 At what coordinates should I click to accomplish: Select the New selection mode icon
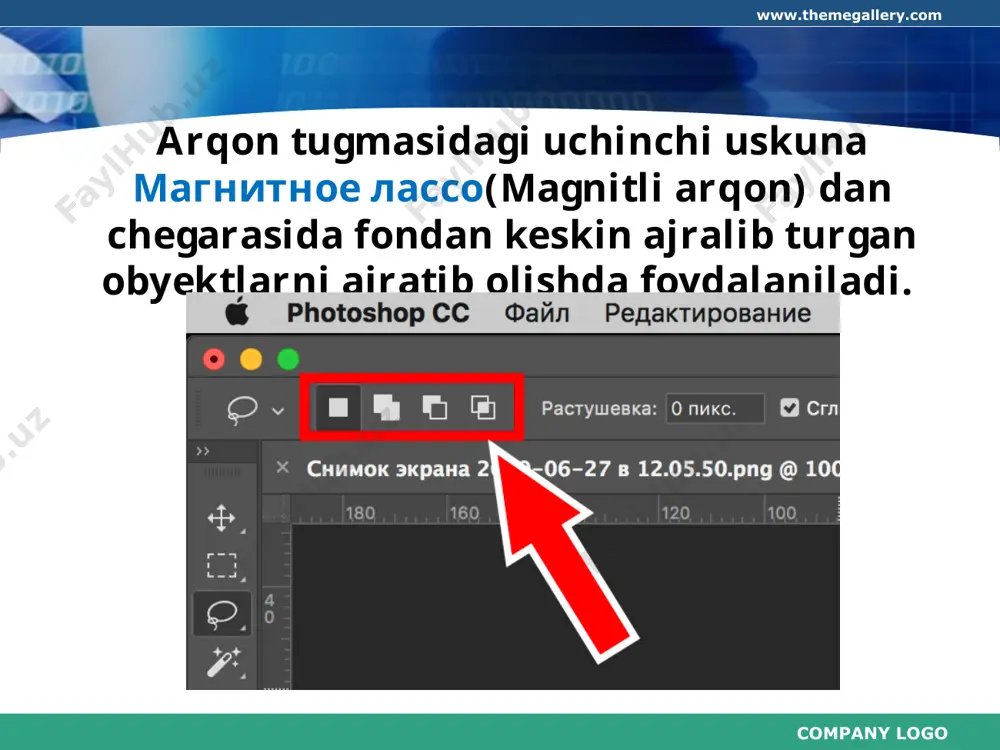point(338,407)
